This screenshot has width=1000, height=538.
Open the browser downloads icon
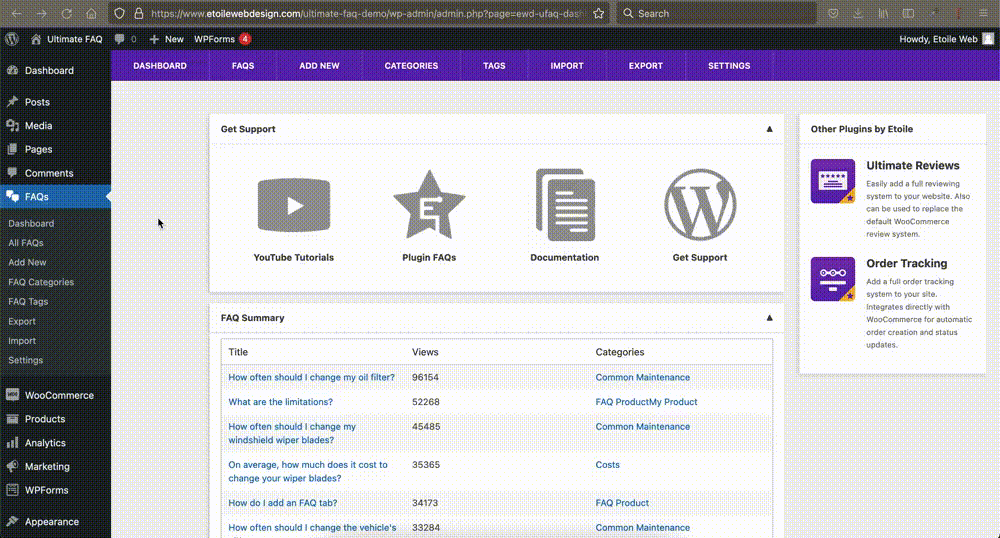point(858,13)
